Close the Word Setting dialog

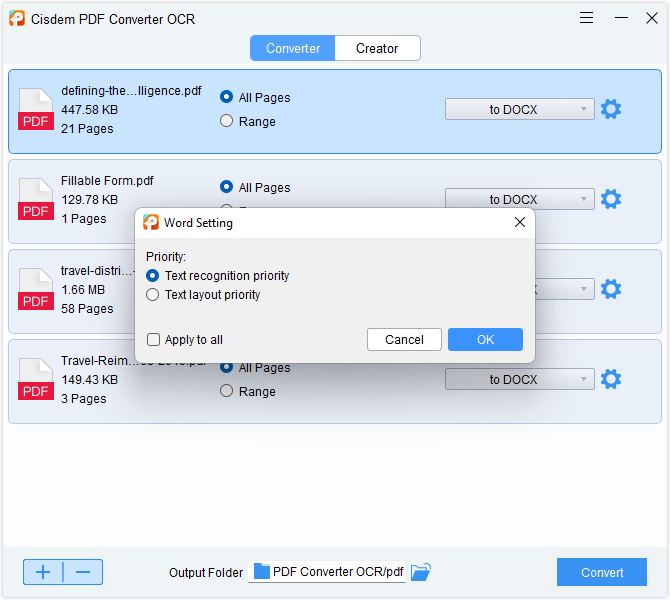click(520, 222)
